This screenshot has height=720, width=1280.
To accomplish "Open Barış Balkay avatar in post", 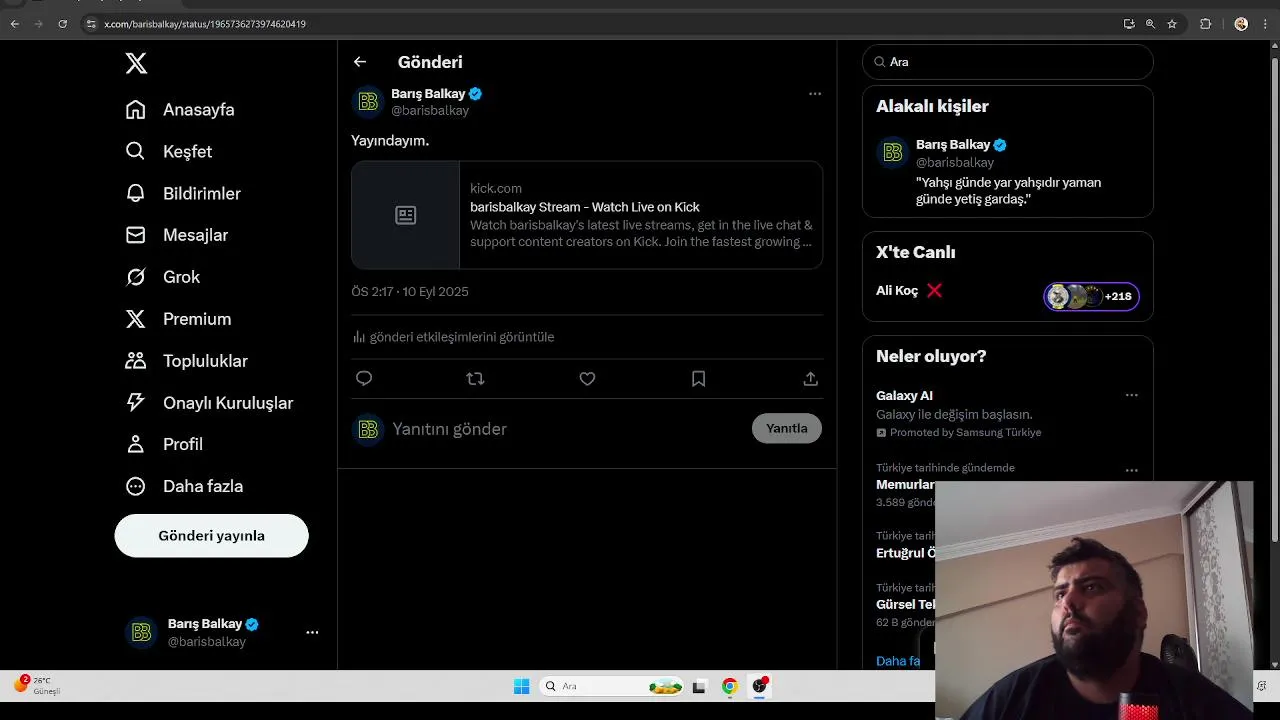I will (x=368, y=101).
